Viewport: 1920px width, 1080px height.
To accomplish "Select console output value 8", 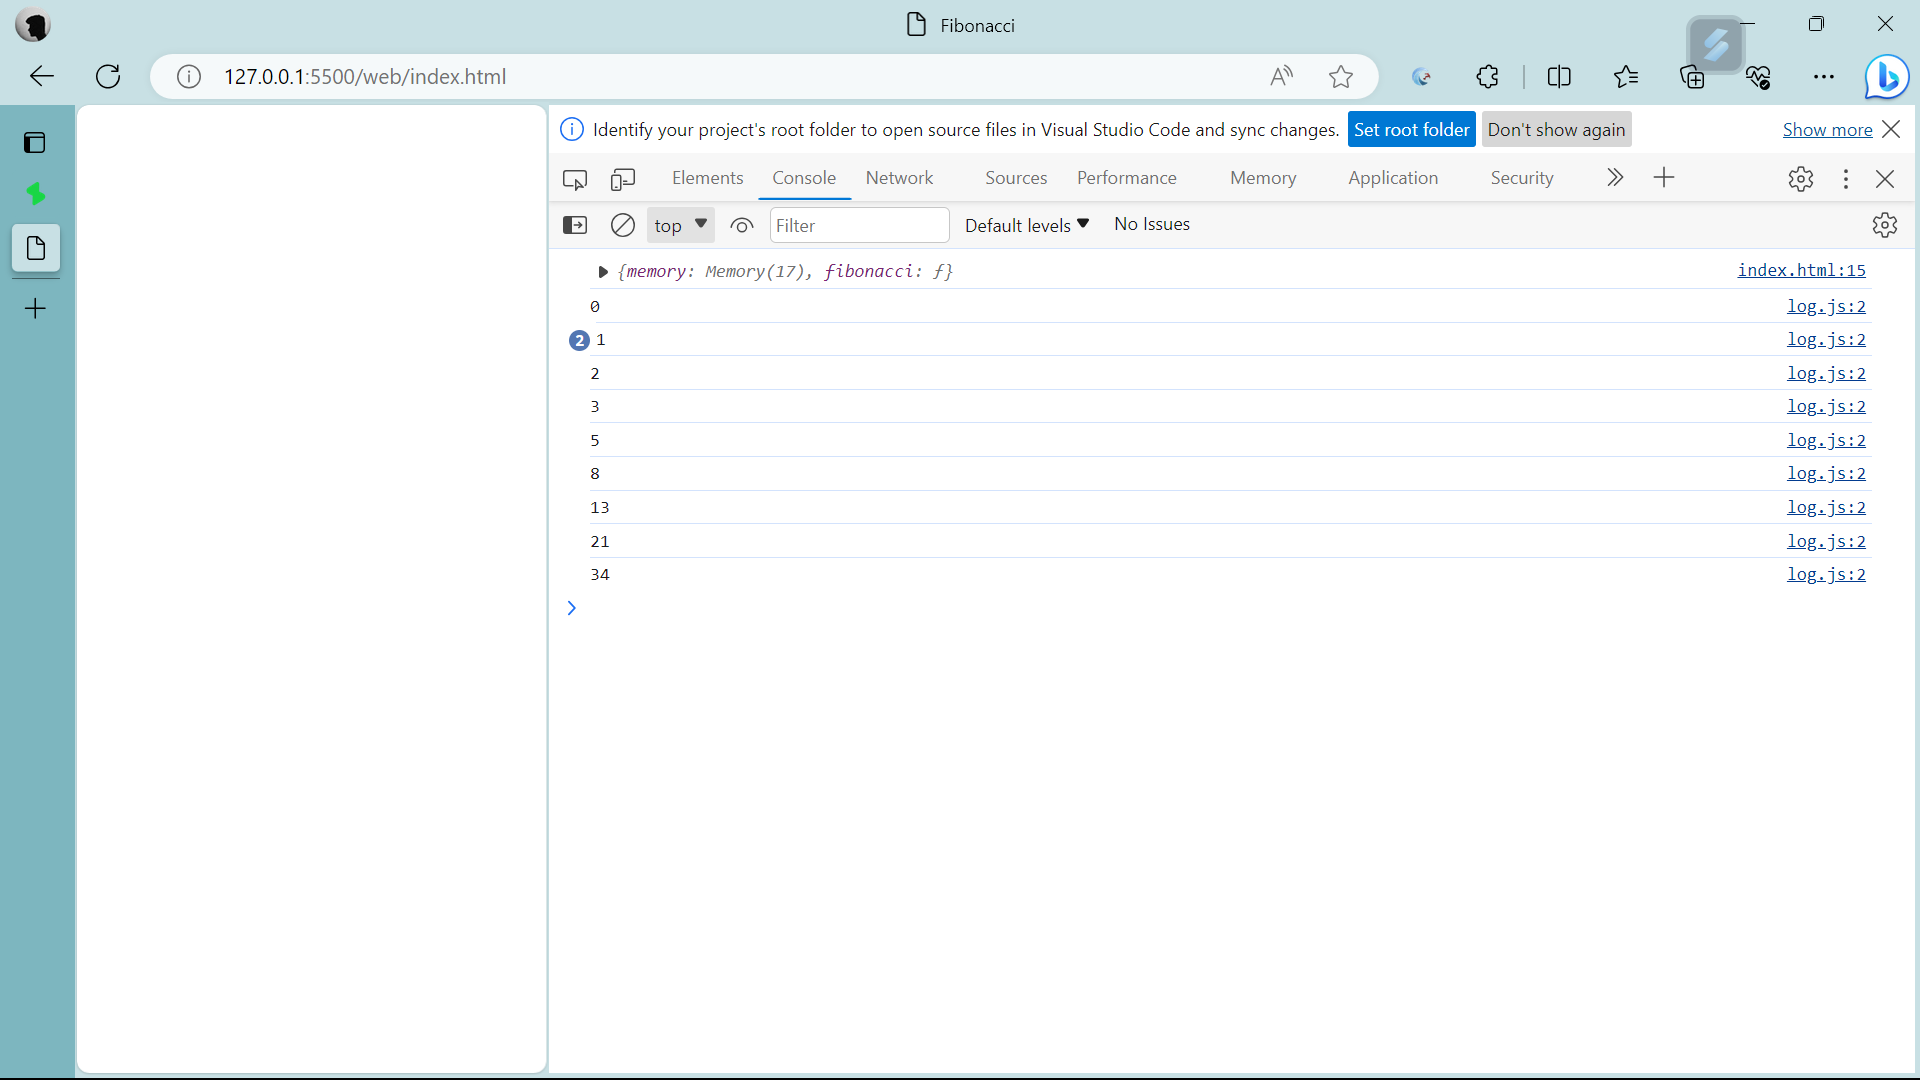I will [x=595, y=474].
